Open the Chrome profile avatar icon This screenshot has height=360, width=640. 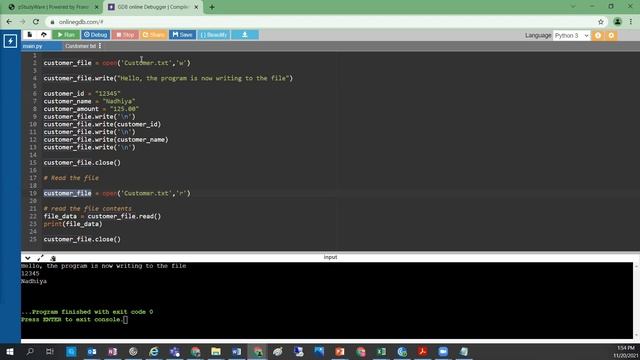point(617,22)
